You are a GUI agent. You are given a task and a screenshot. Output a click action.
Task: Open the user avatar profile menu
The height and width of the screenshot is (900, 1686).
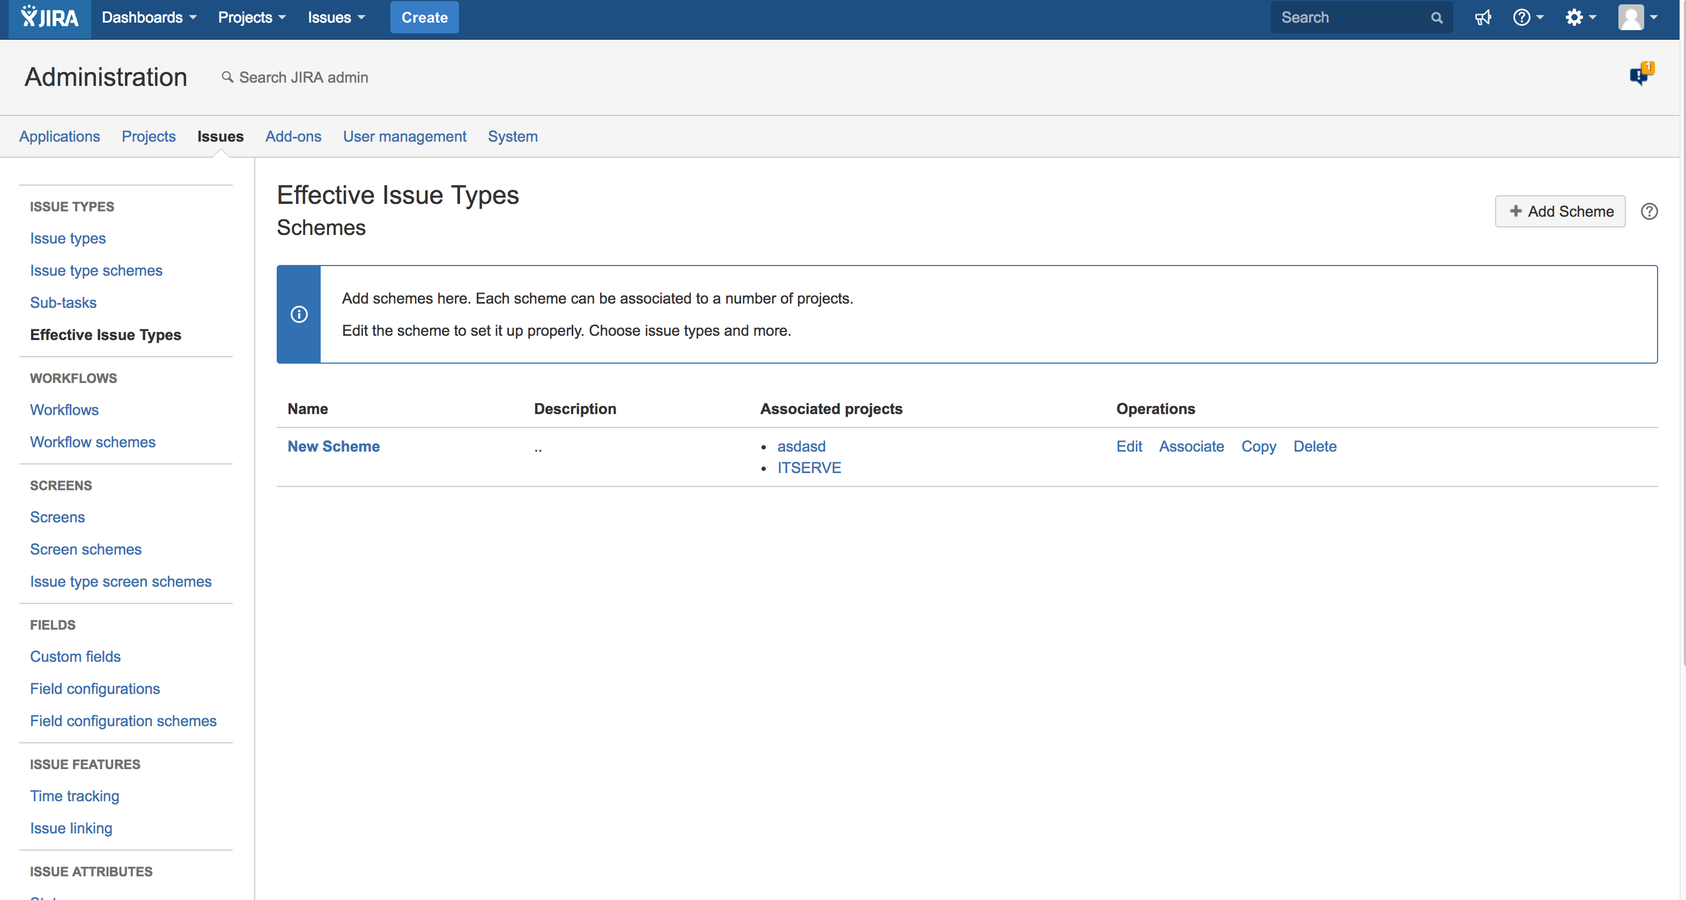tap(1638, 17)
